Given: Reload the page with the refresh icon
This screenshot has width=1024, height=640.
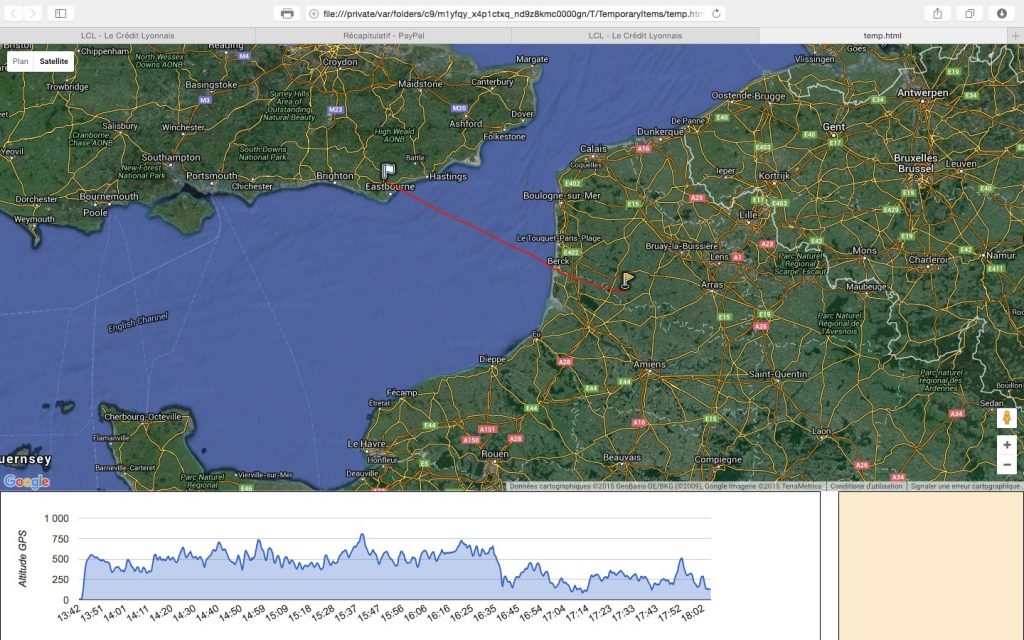Looking at the screenshot, I should (x=716, y=14).
